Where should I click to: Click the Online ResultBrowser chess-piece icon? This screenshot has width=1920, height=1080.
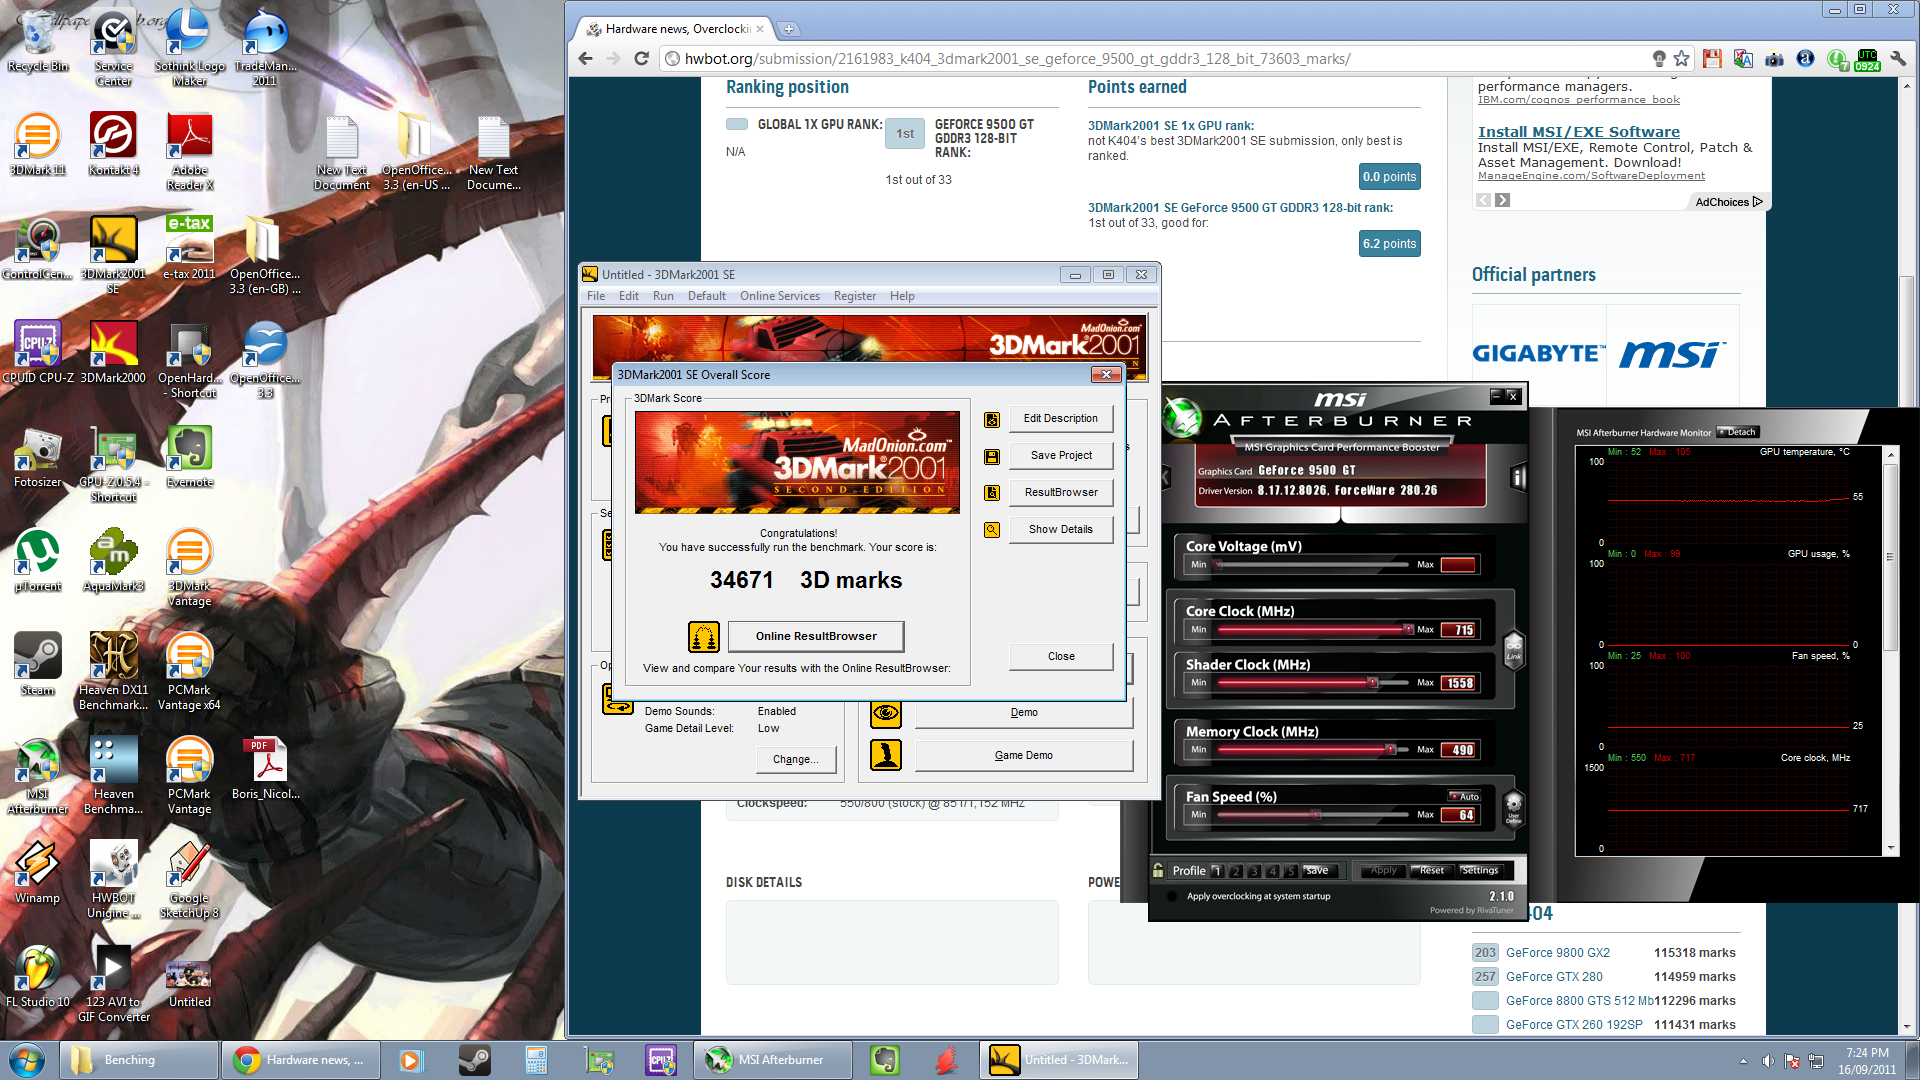point(704,636)
